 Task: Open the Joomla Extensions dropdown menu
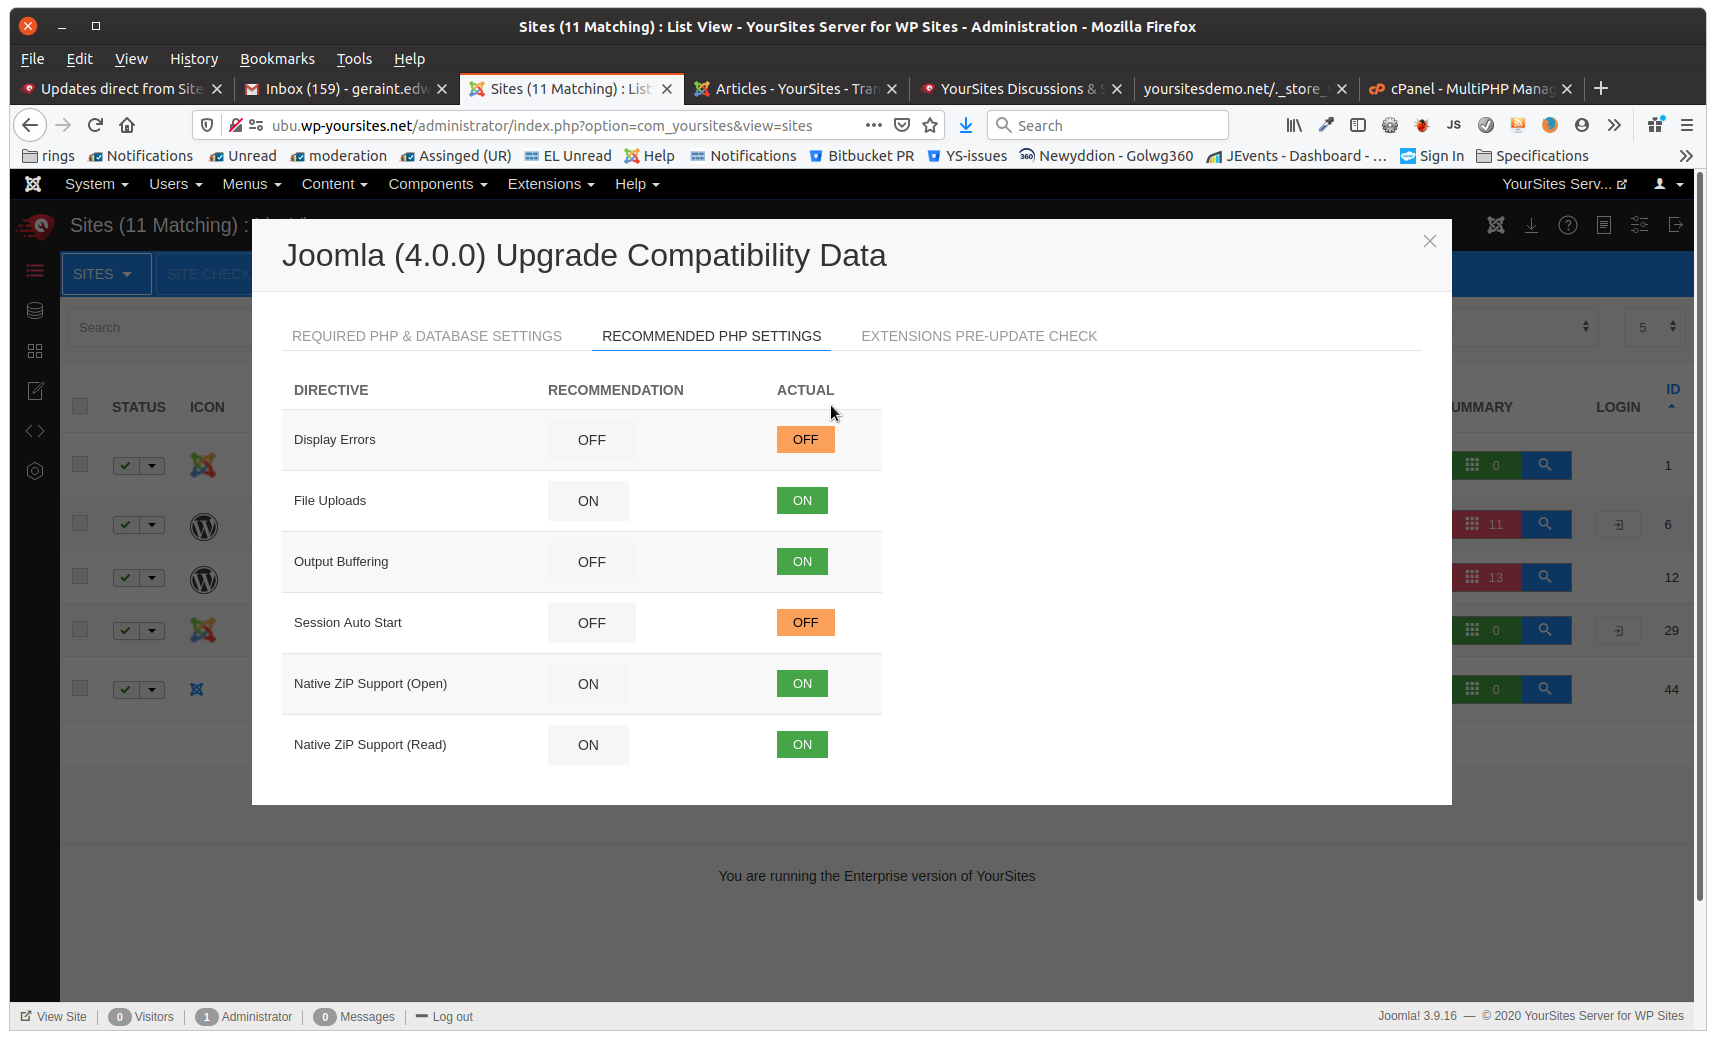click(551, 184)
